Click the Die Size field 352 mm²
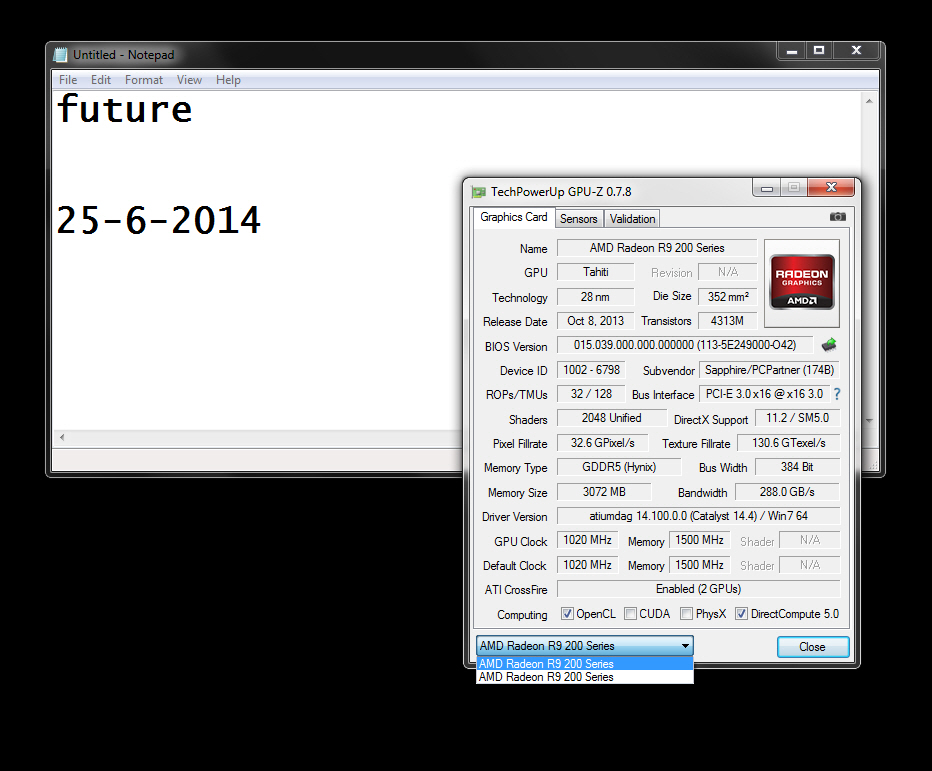The height and width of the screenshot is (771, 932). [x=728, y=297]
